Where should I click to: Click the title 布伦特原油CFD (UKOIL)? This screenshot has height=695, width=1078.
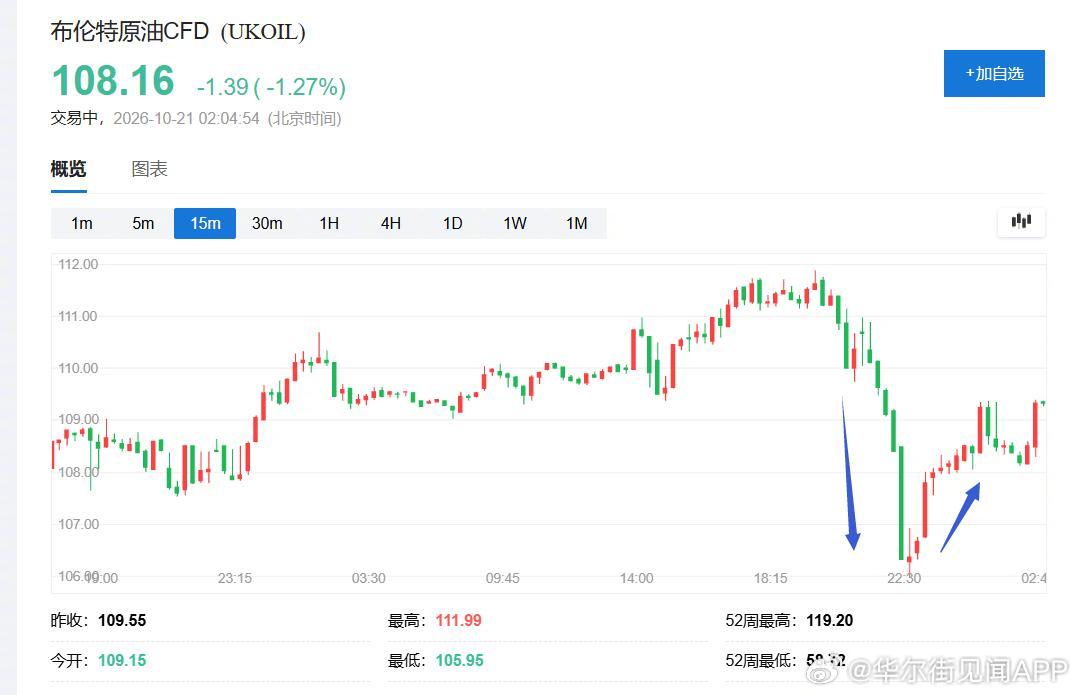point(178,32)
